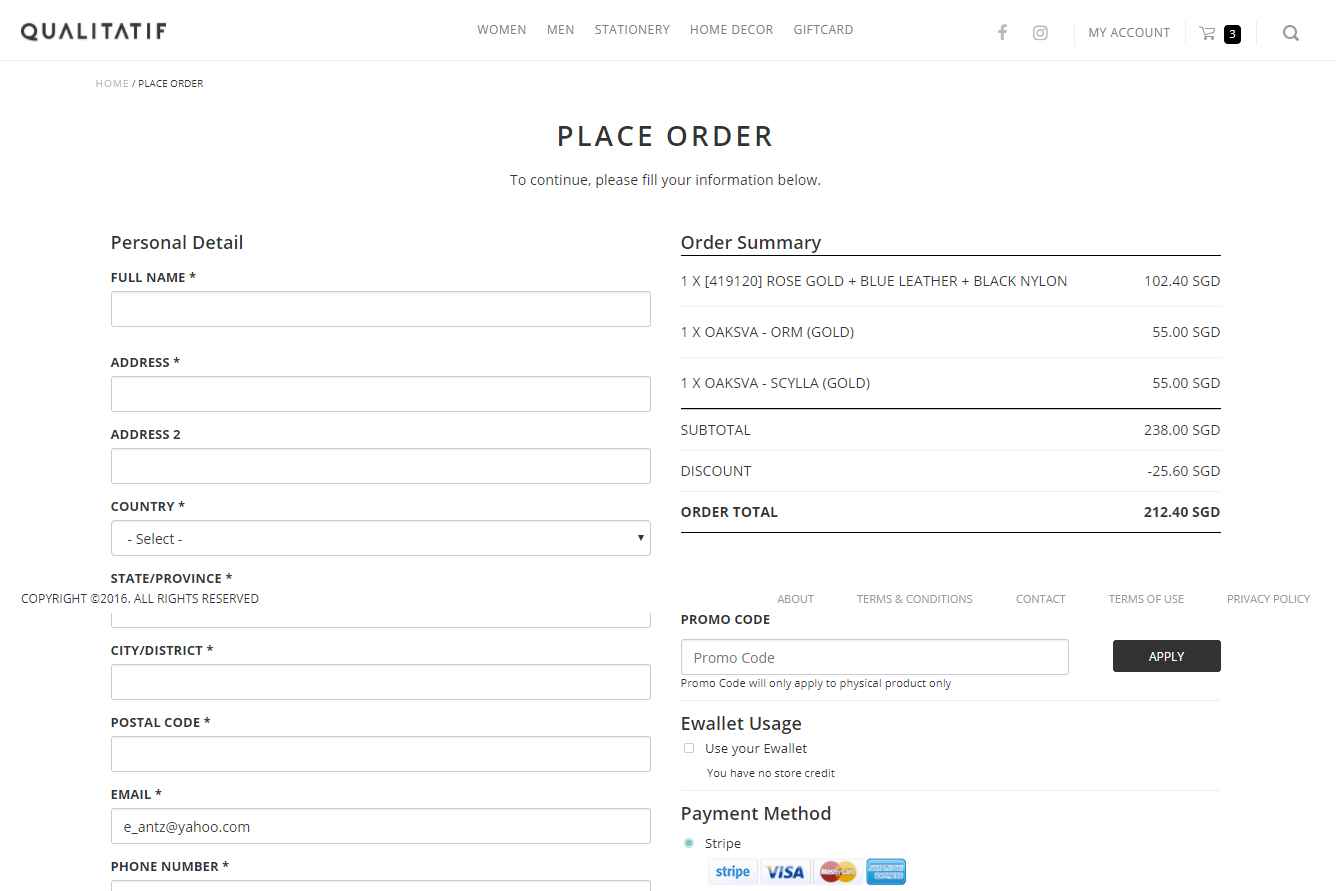
Task: Click the Visa card logo
Action: 785,872
